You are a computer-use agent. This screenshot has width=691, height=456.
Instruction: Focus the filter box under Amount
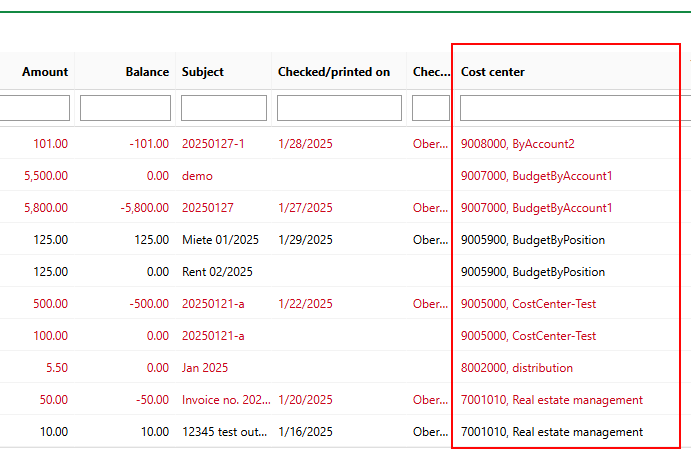click(35, 108)
